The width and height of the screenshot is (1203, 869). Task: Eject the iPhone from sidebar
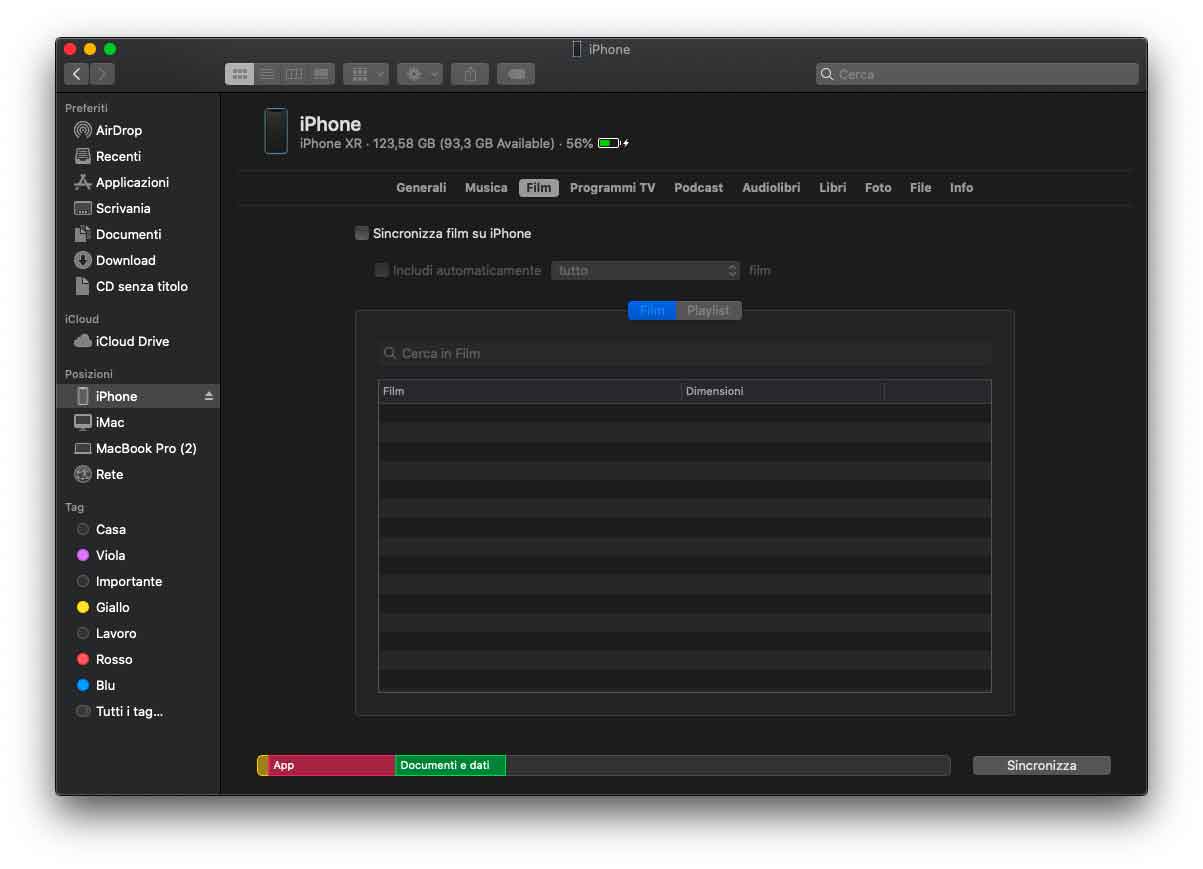(209, 396)
